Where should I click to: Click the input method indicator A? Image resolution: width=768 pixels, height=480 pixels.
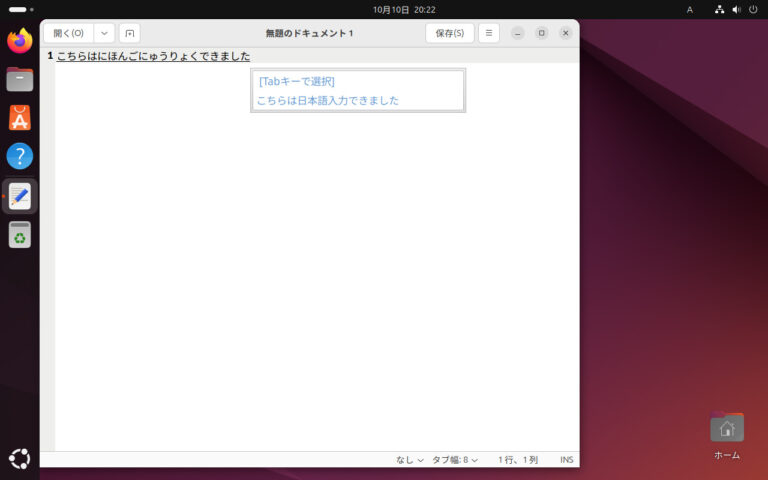pos(689,9)
